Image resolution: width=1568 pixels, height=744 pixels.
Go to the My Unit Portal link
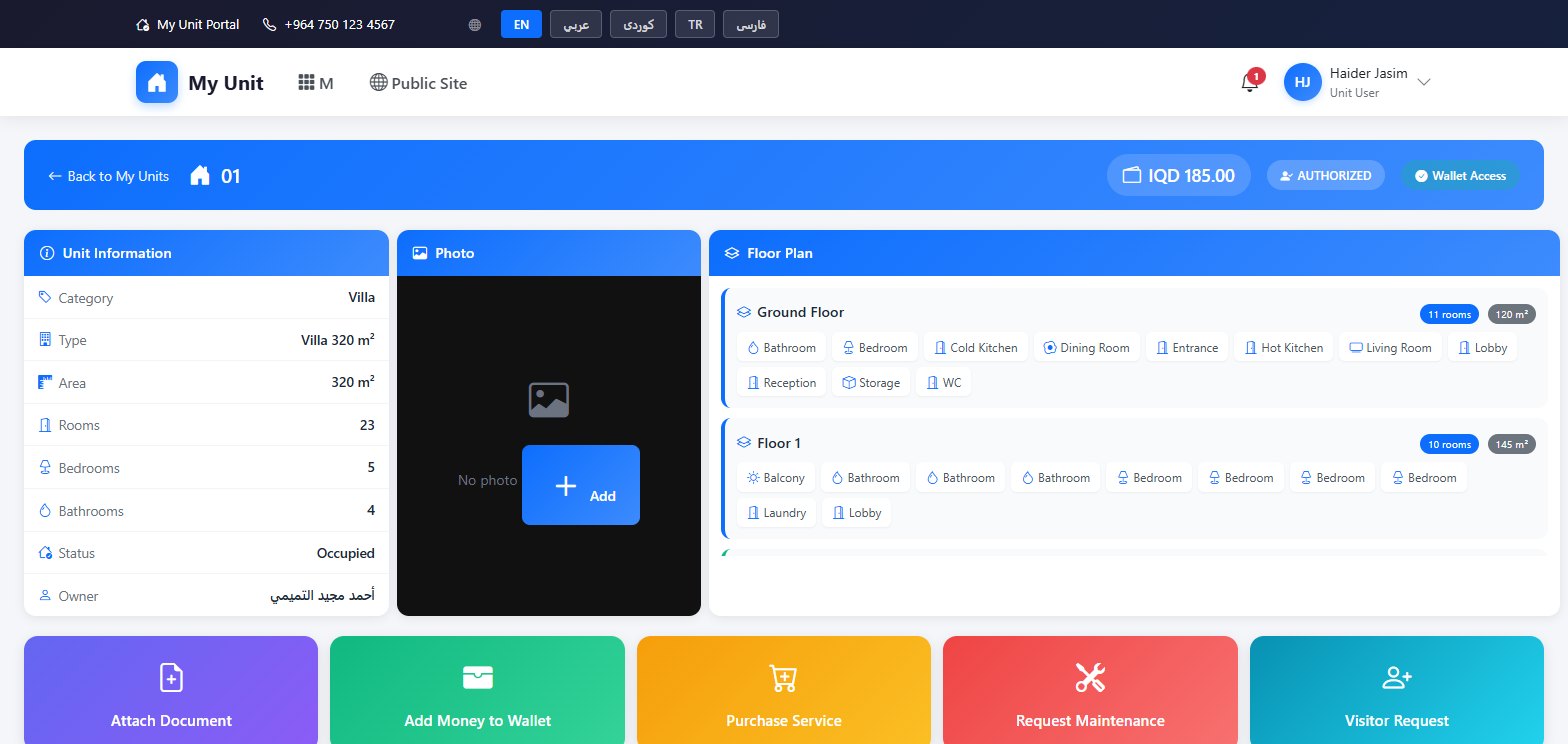click(187, 24)
